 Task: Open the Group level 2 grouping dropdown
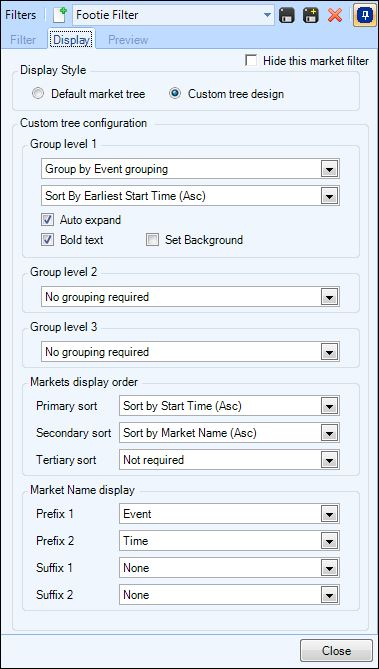(x=190, y=297)
